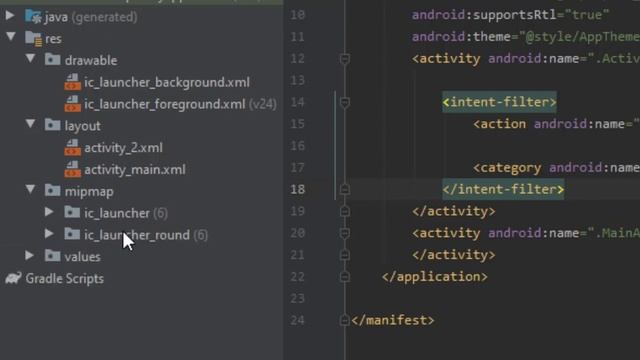Select the values folder label
Image resolution: width=640 pixels, height=360 pixels.
pos(82,257)
